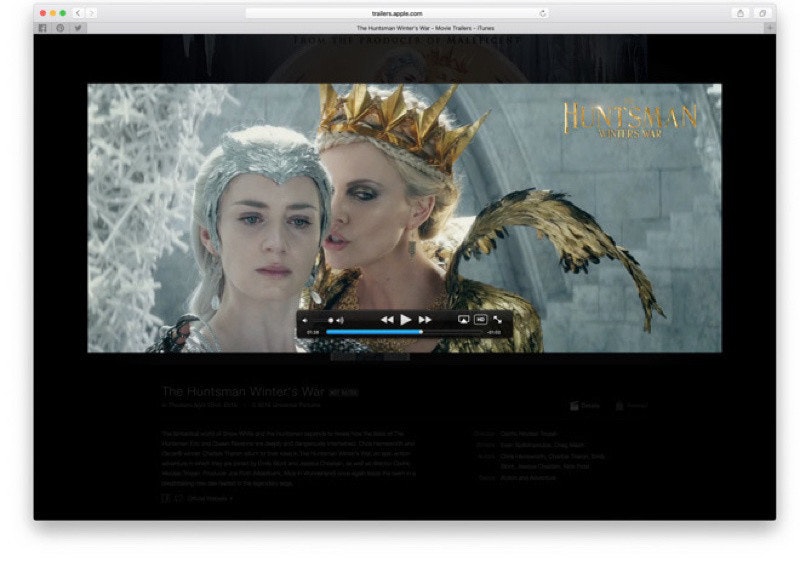Open the Official Website link
This screenshot has height=567, width=800.
click(210, 499)
